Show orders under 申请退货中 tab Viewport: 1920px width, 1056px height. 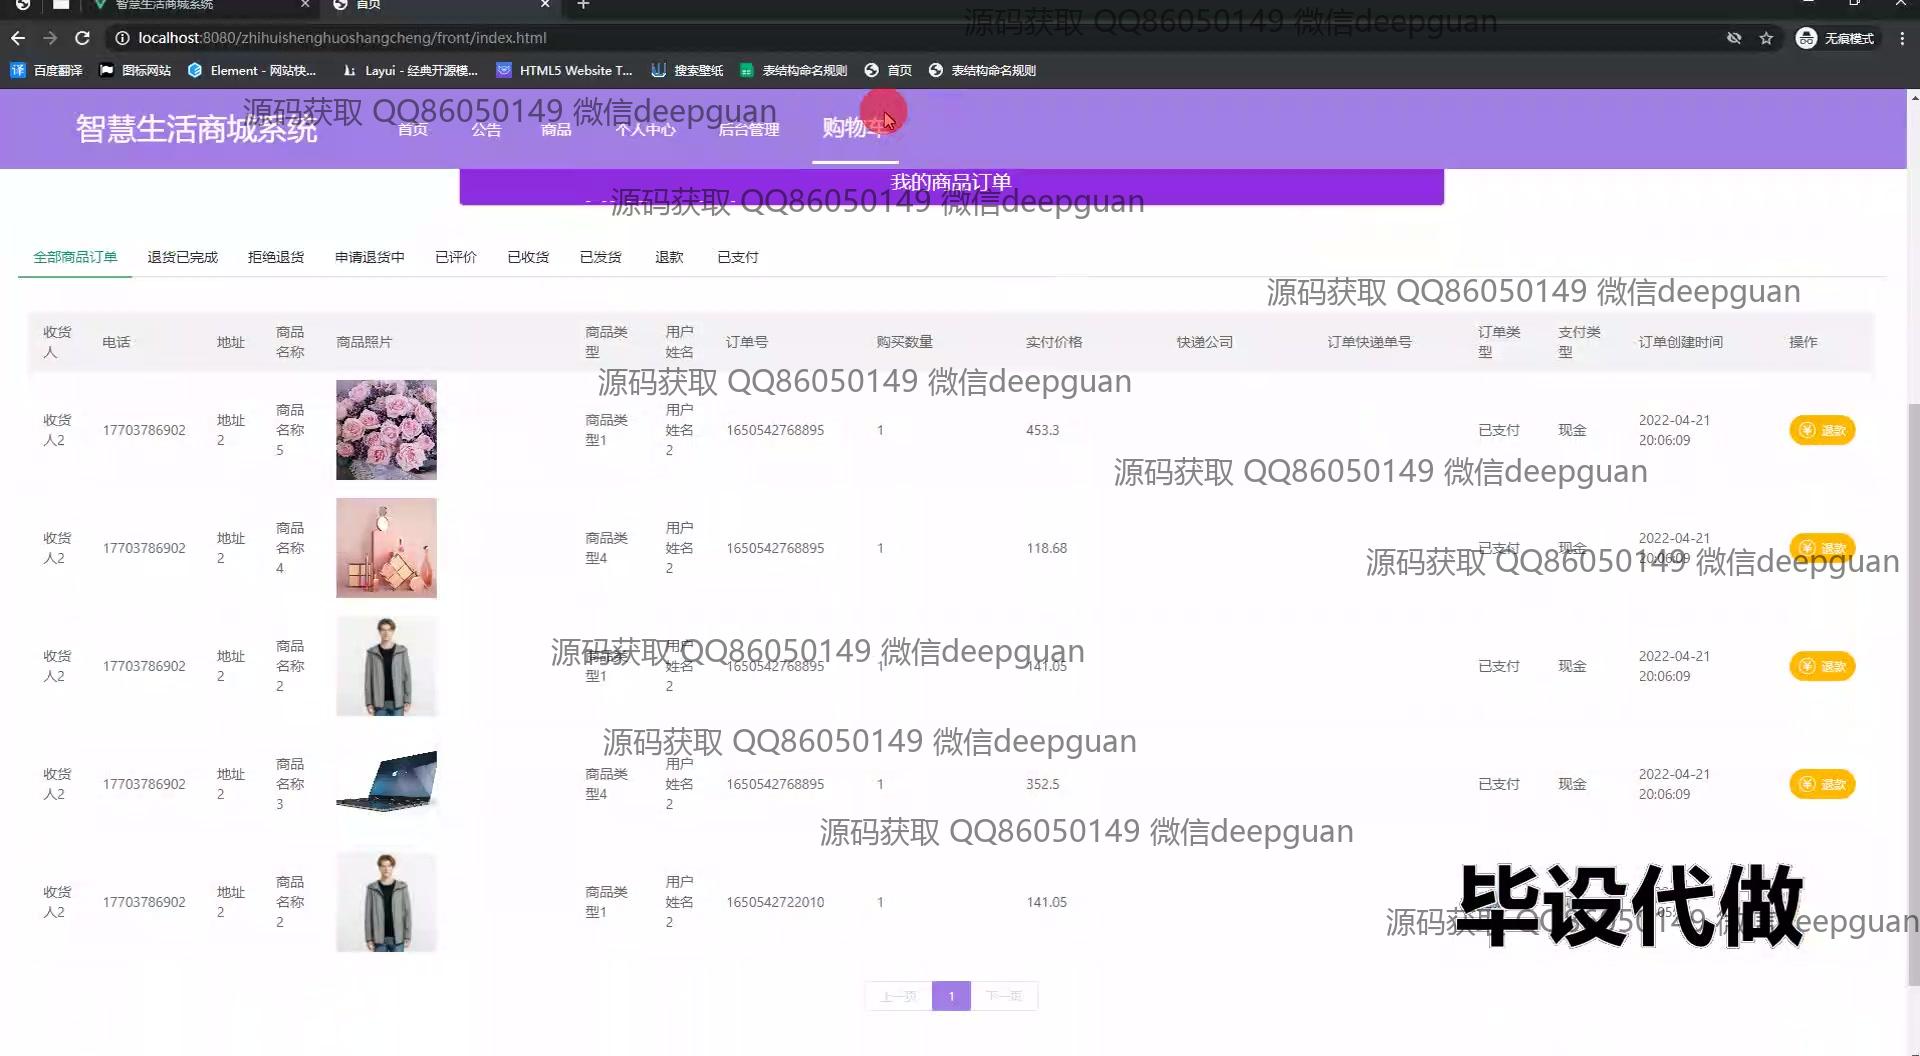pos(370,257)
